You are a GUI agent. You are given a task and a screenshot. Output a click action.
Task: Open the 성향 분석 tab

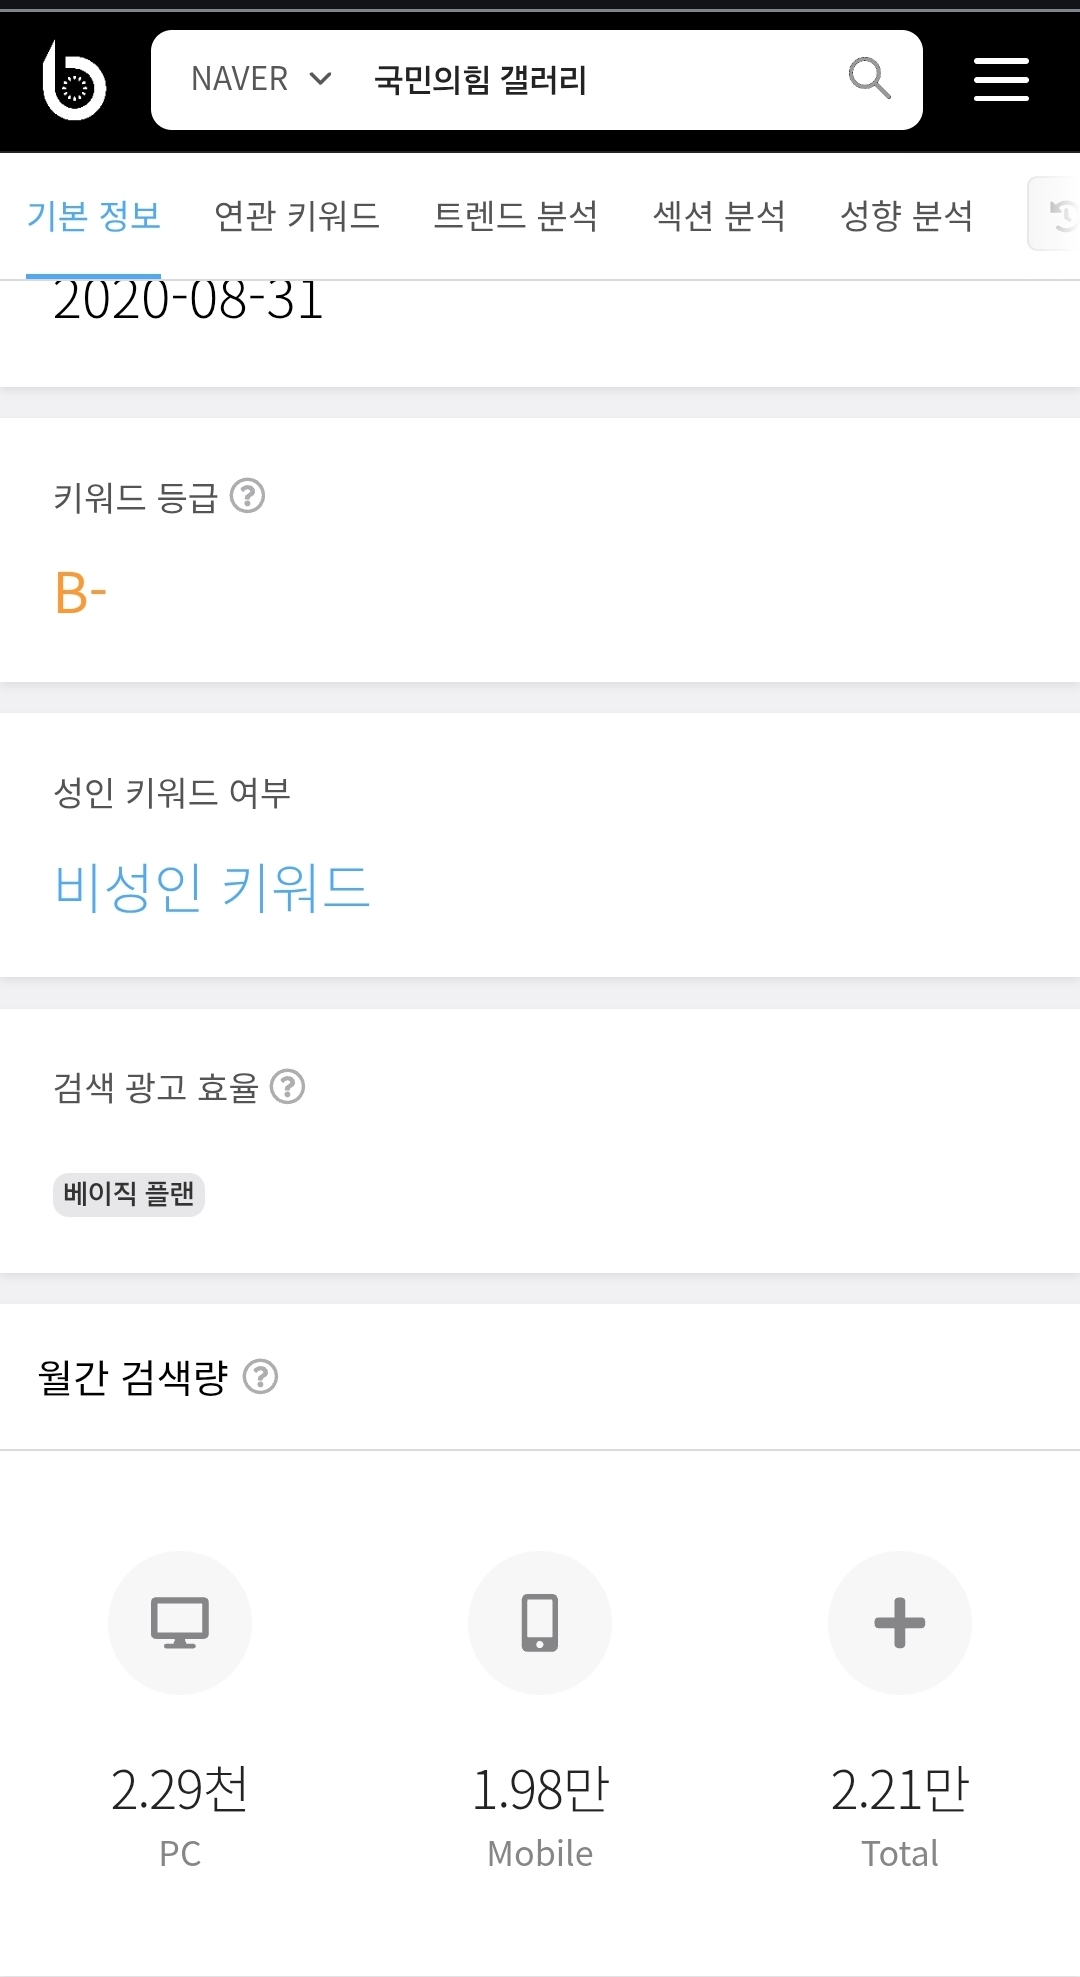click(906, 216)
